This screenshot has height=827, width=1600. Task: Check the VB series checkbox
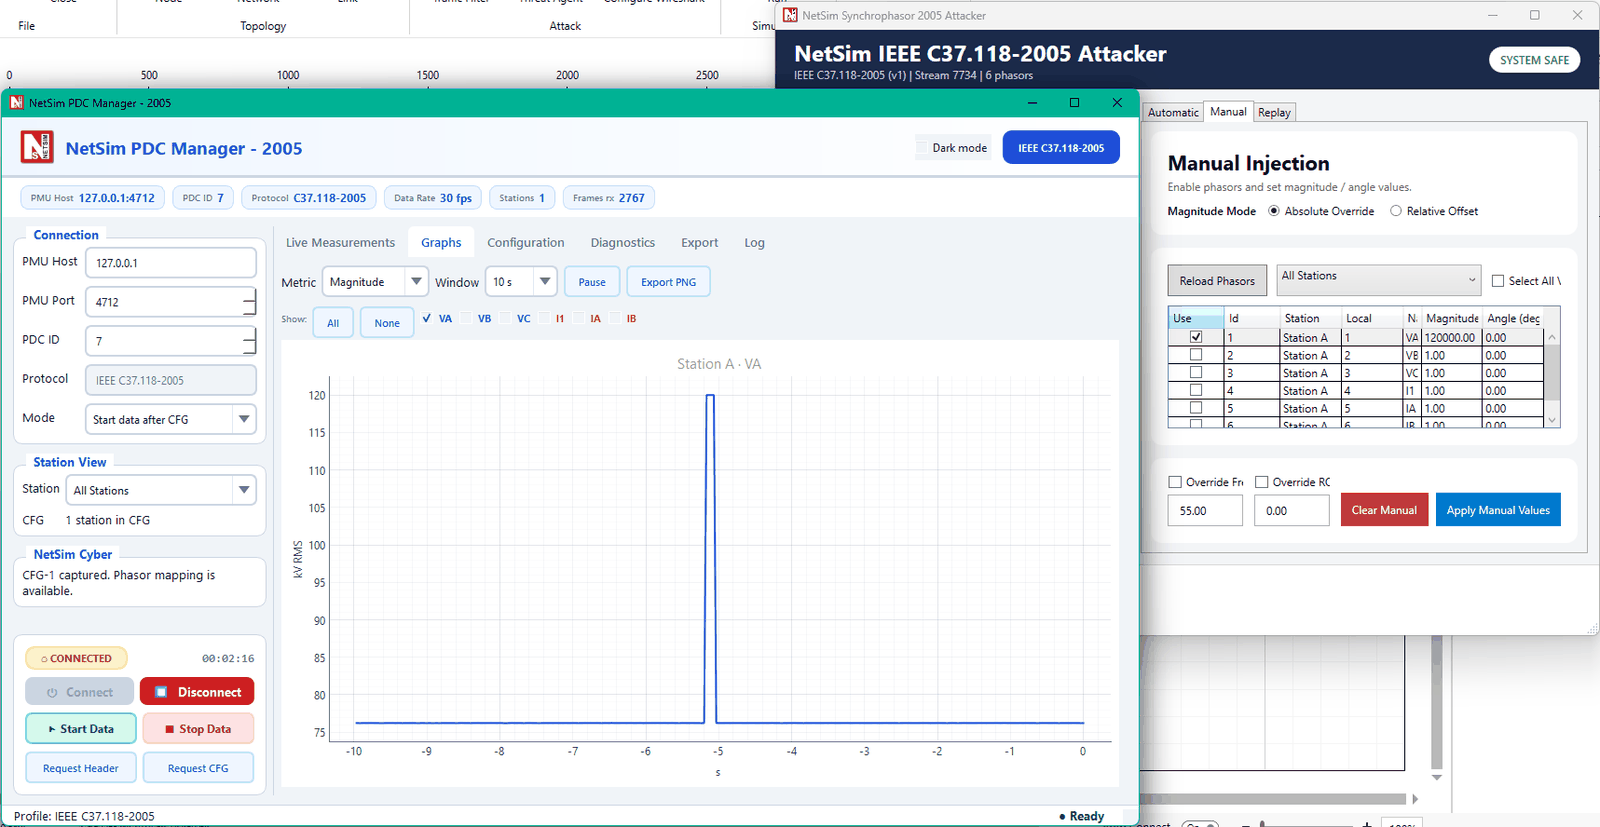click(x=466, y=319)
